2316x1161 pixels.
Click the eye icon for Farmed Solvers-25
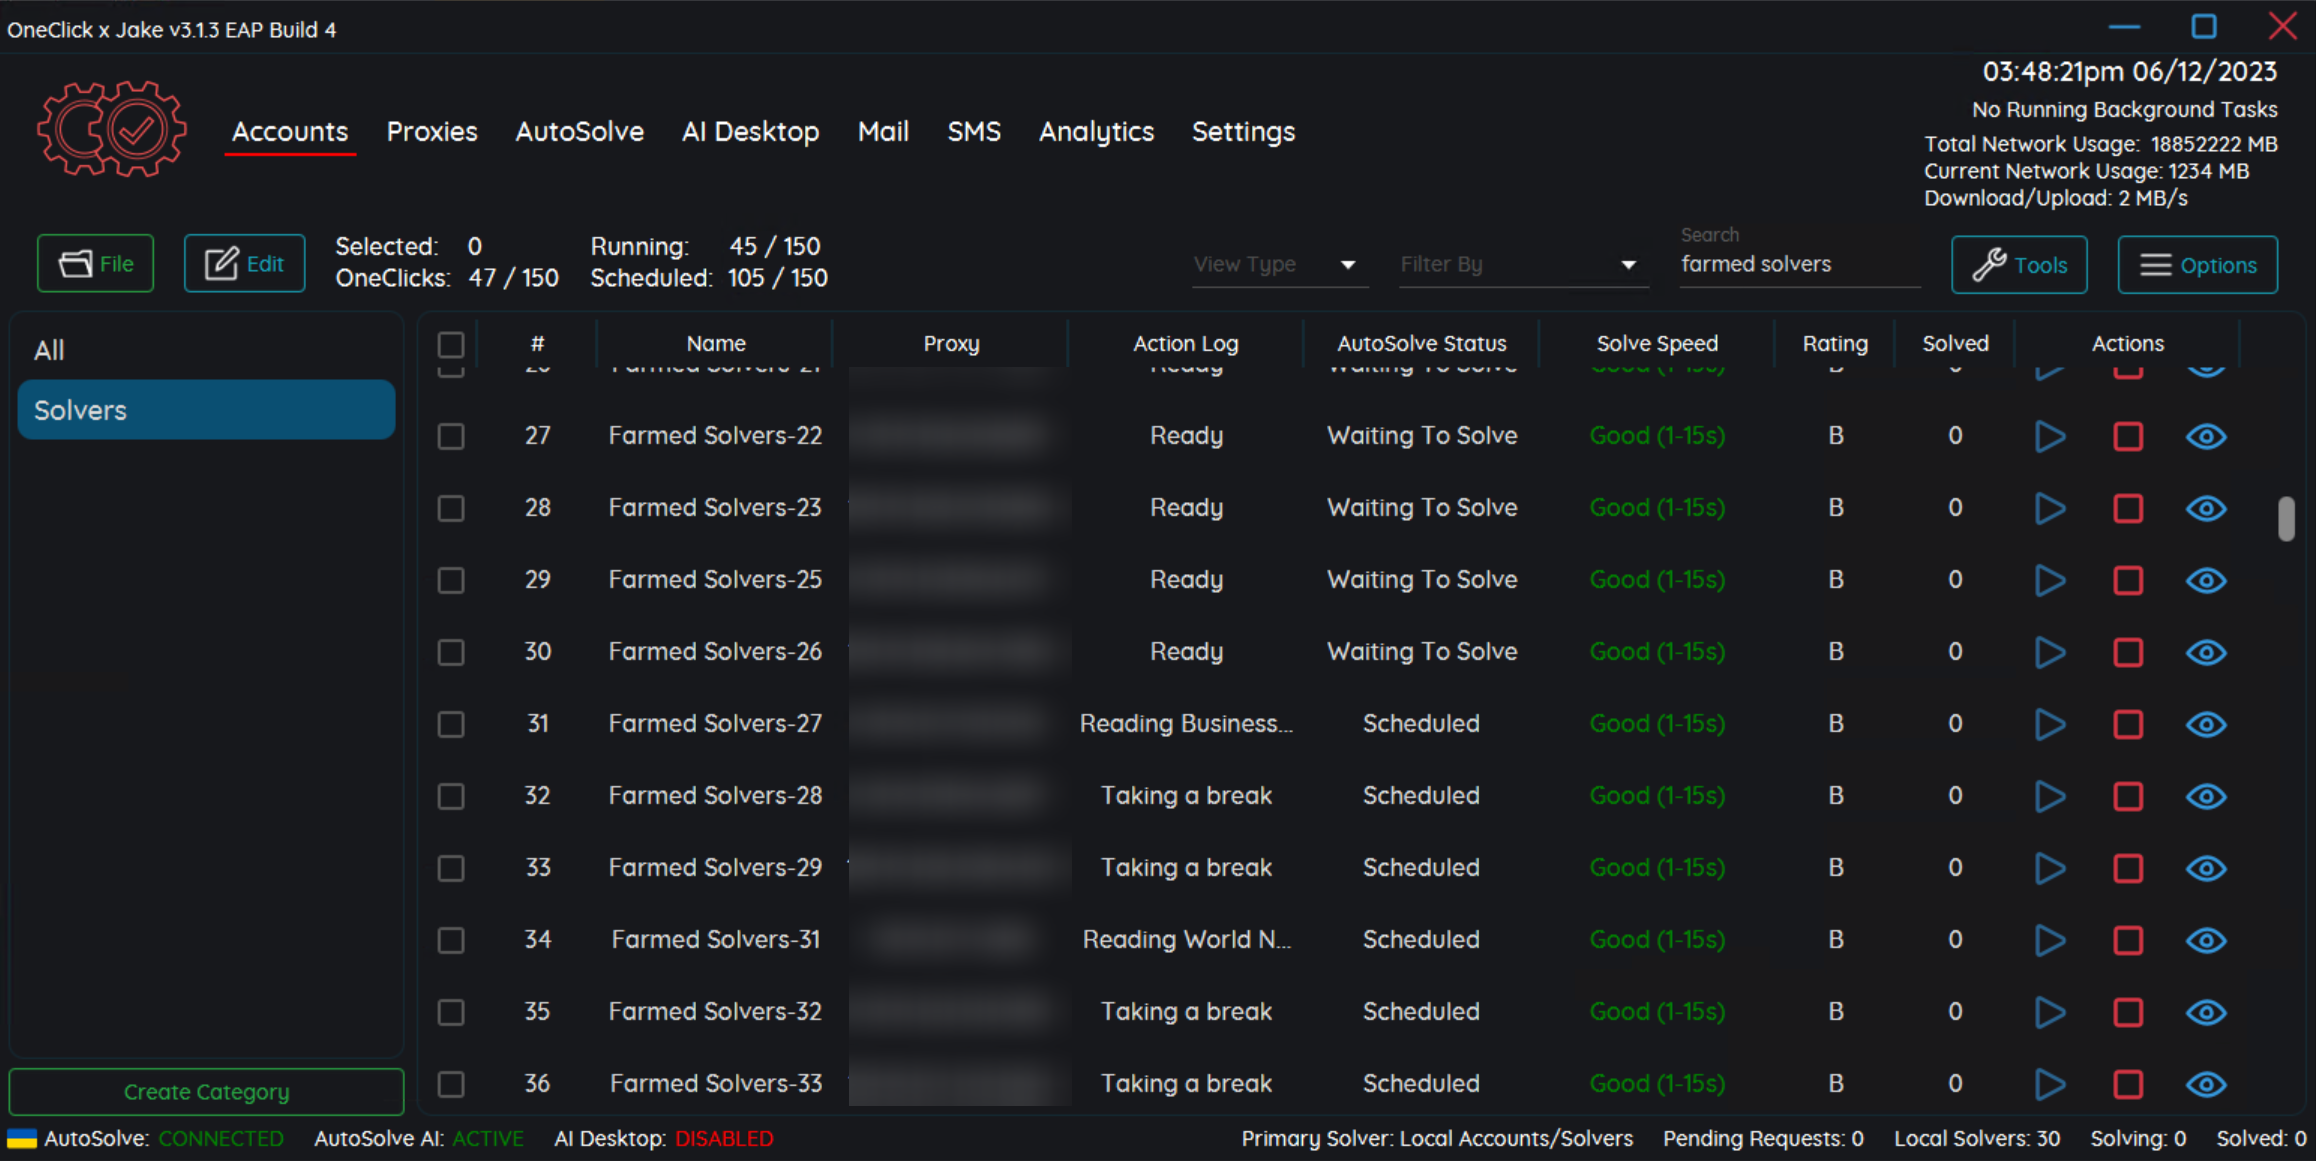(x=2205, y=581)
